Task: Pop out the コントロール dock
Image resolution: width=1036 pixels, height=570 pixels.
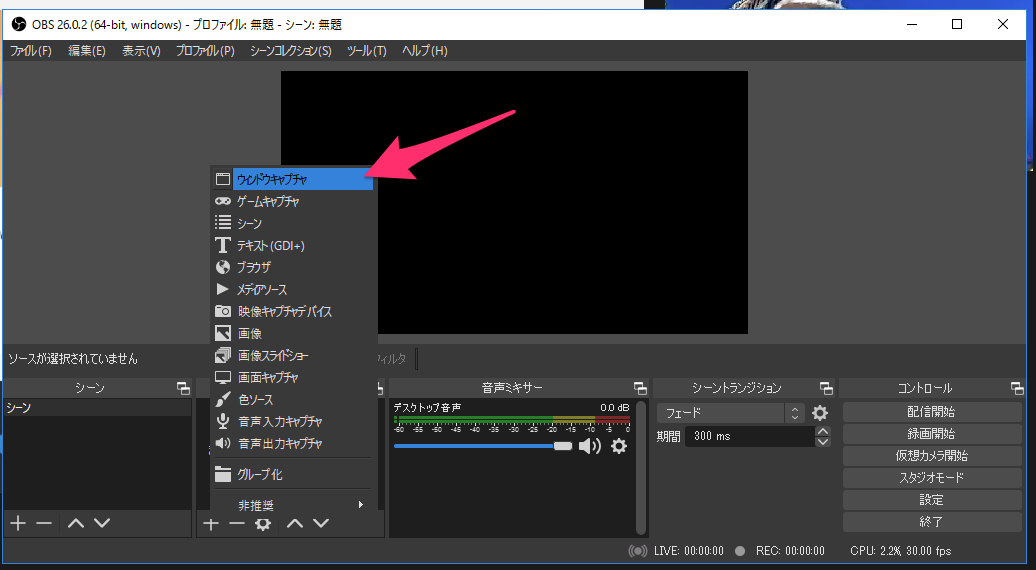Action: click(1017, 388)
